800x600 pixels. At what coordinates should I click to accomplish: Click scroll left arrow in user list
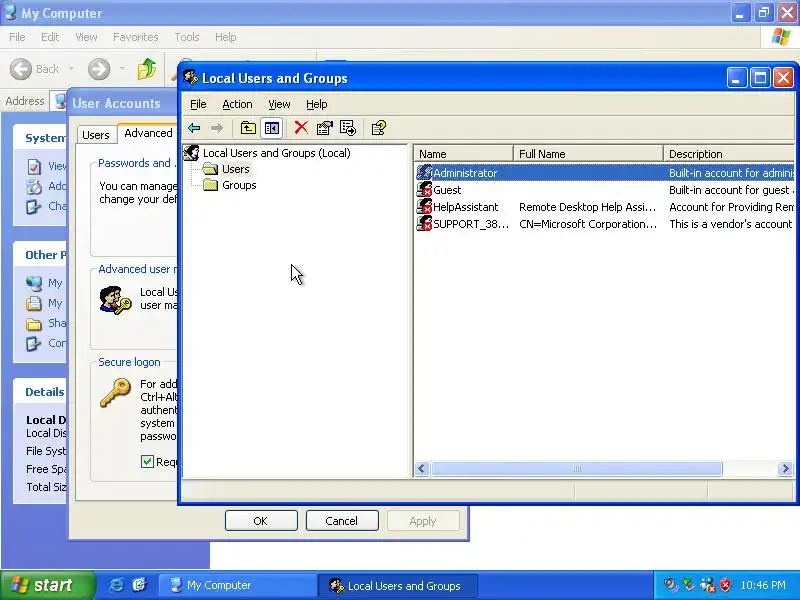click(421, 468)
